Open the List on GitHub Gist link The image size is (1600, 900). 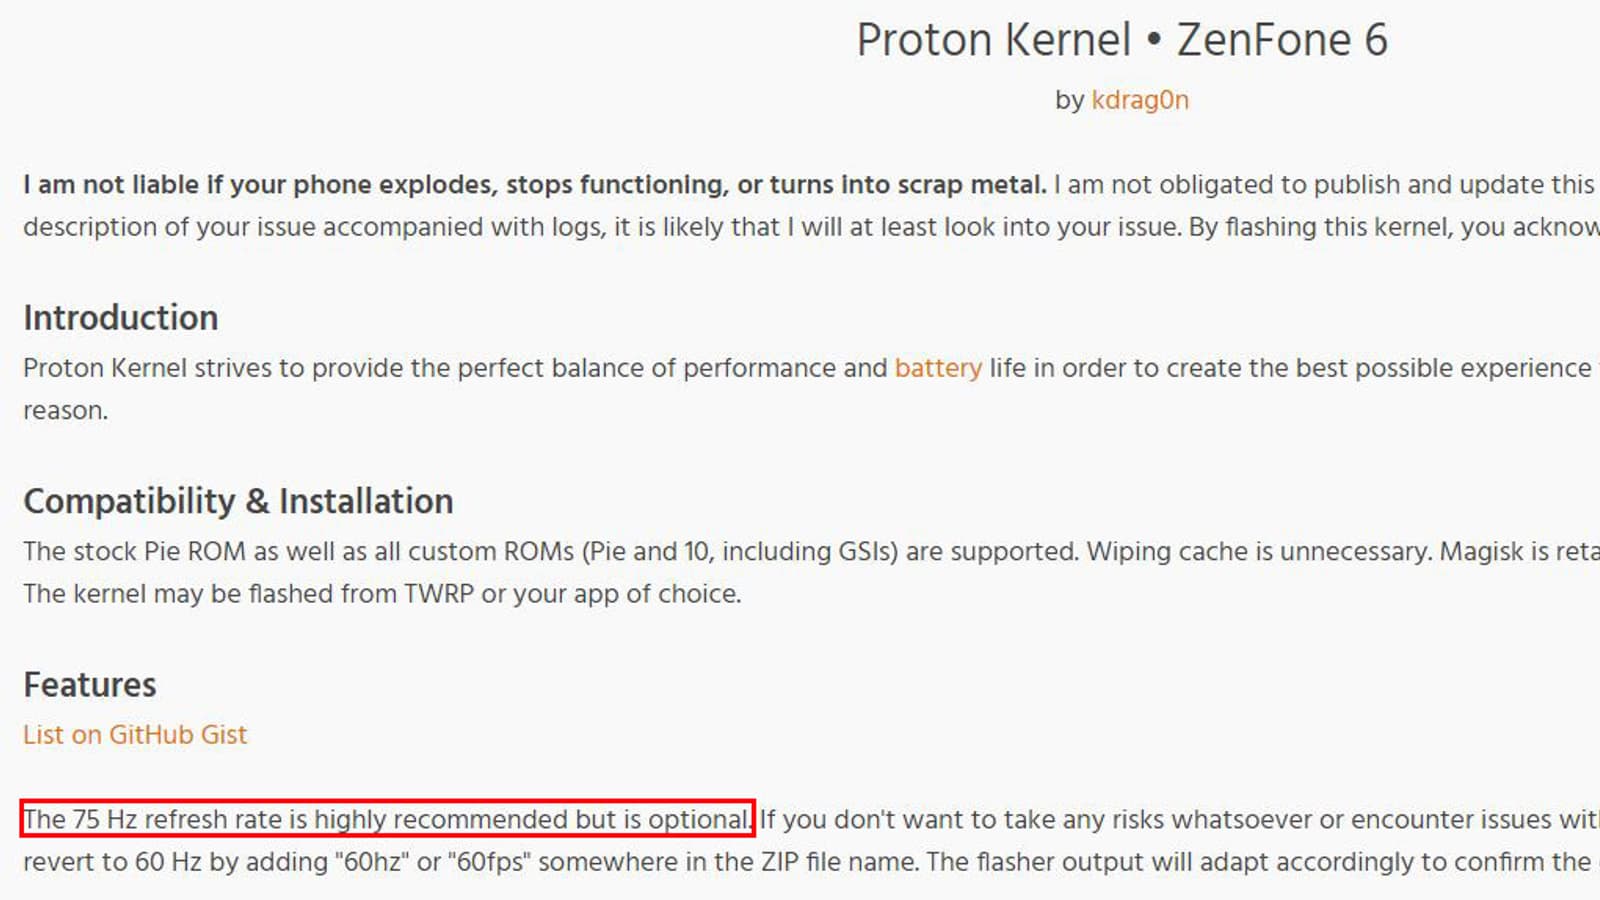(x=135, y=735)
